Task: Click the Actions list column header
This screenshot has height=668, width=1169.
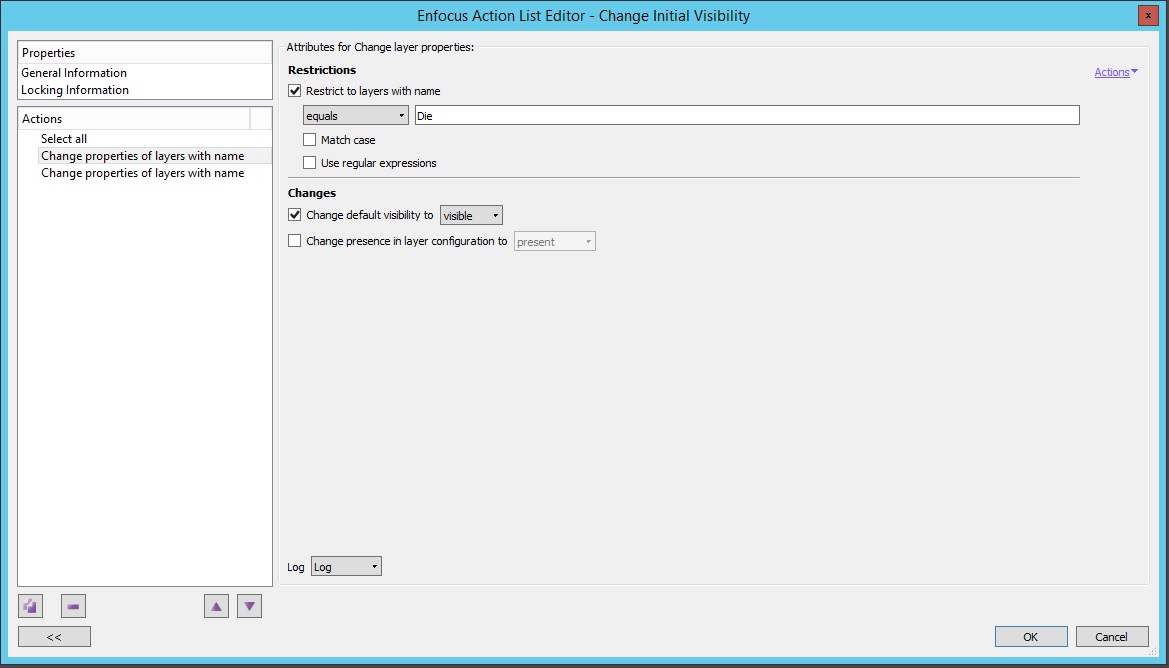Action: tap(134, 119)
